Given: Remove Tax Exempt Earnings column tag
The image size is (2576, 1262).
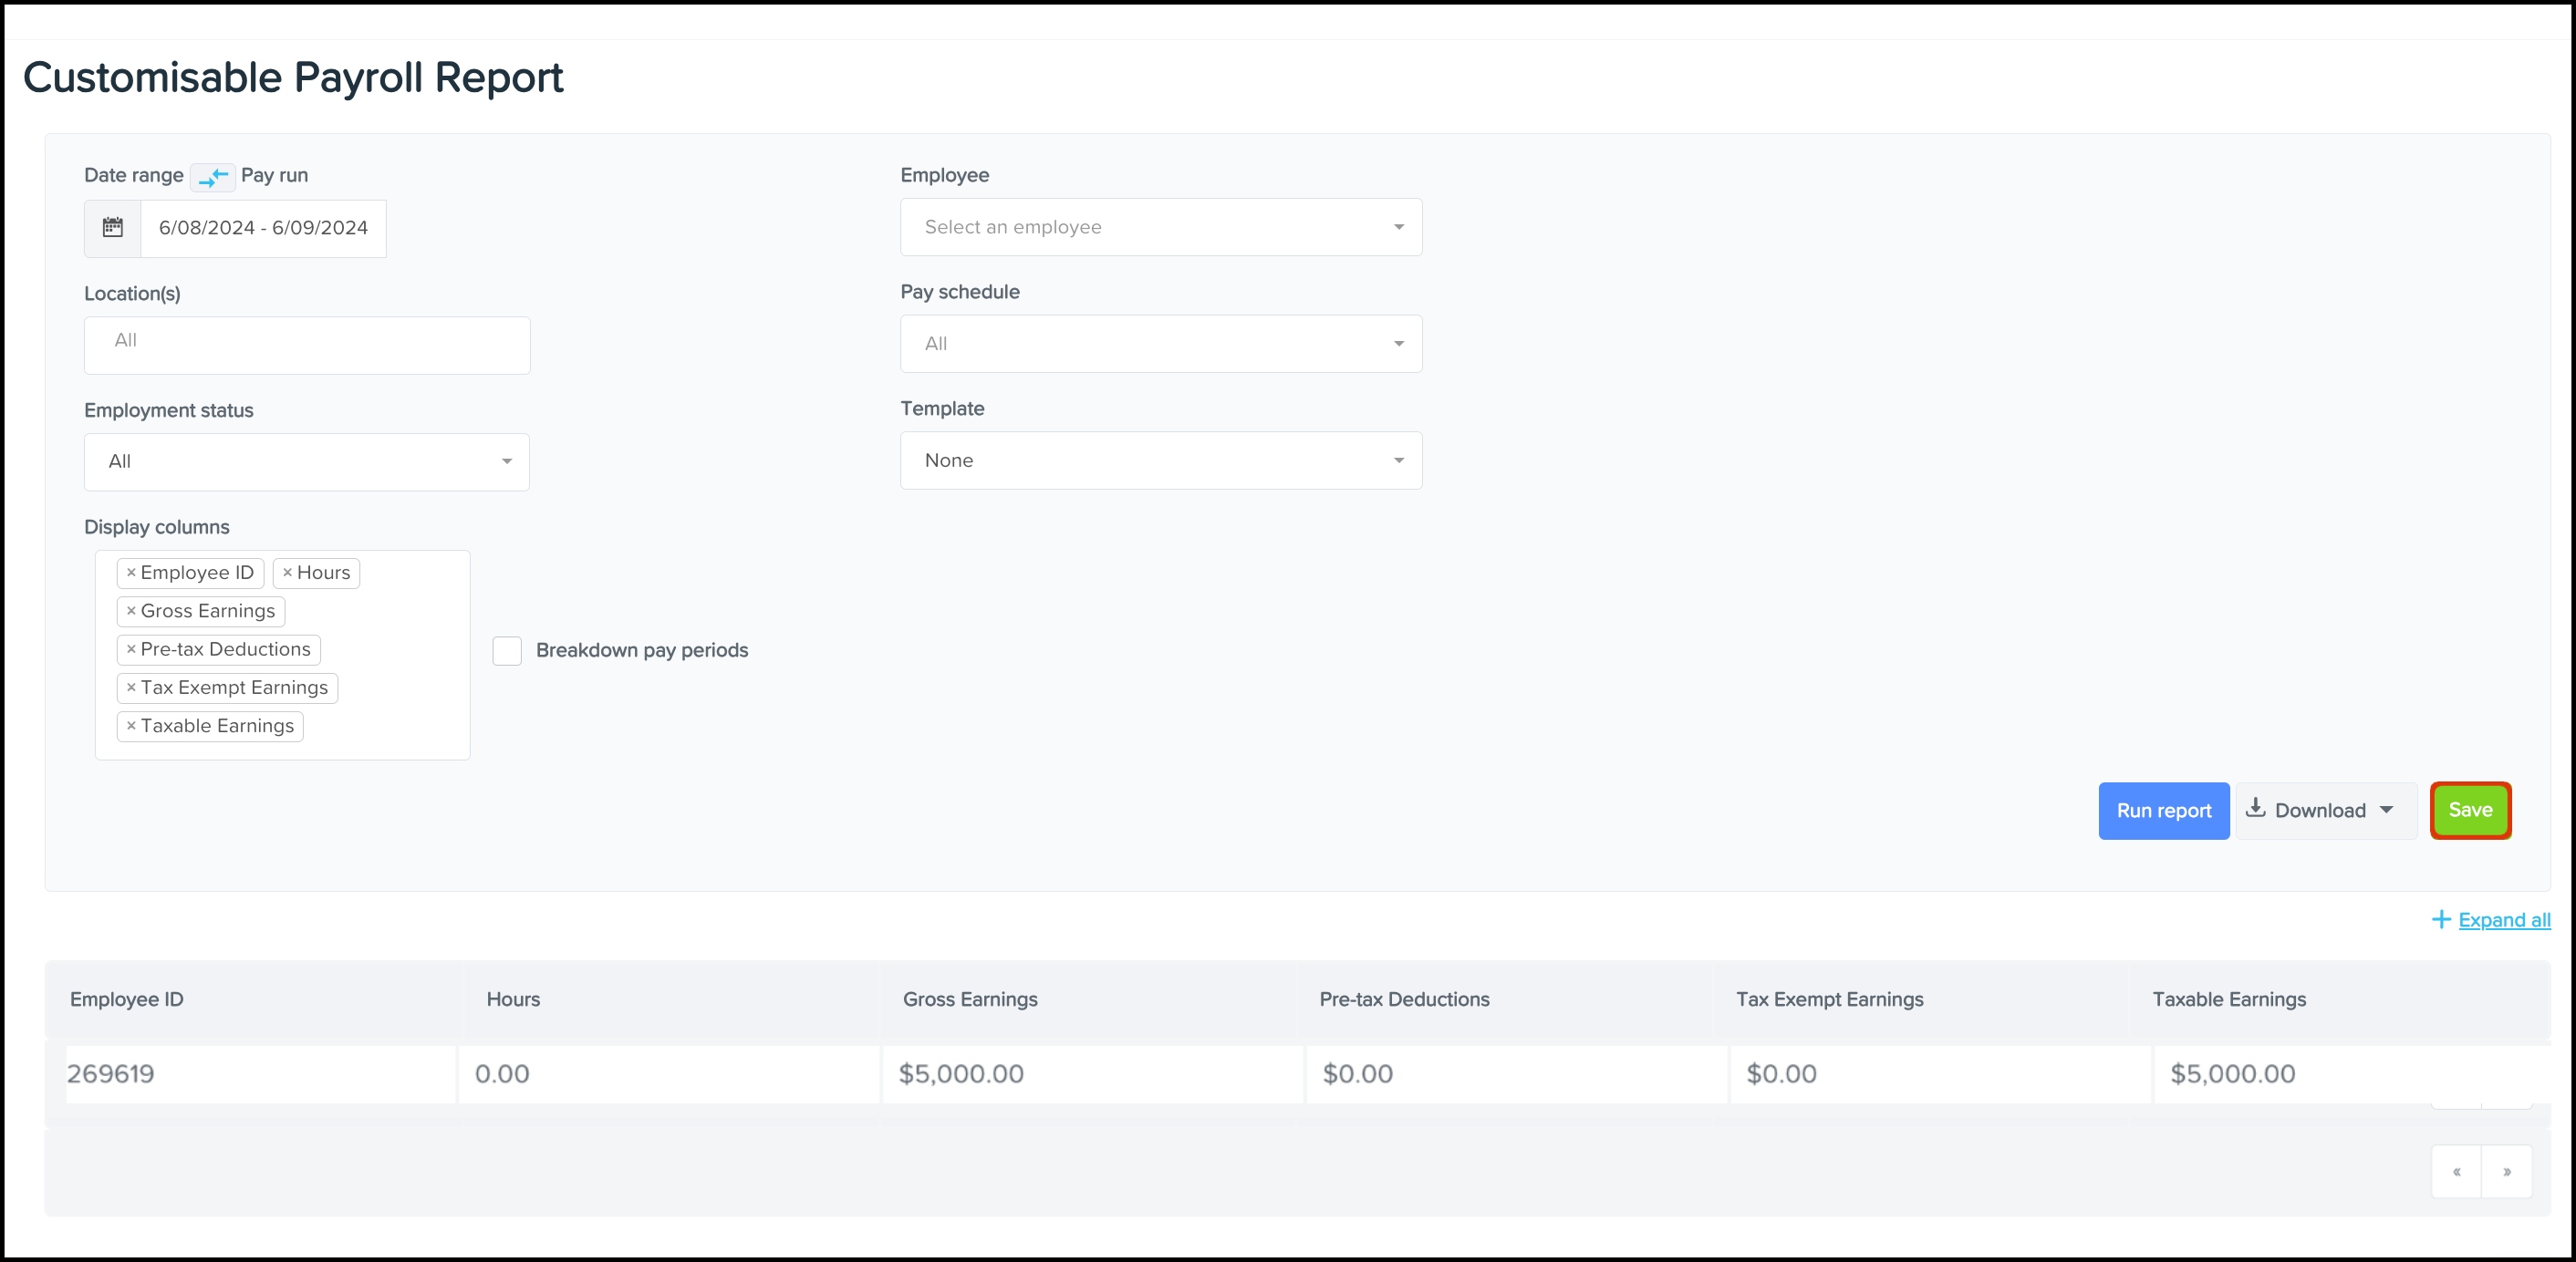Looking at the screenshot, I should click(x=131, y=688).
